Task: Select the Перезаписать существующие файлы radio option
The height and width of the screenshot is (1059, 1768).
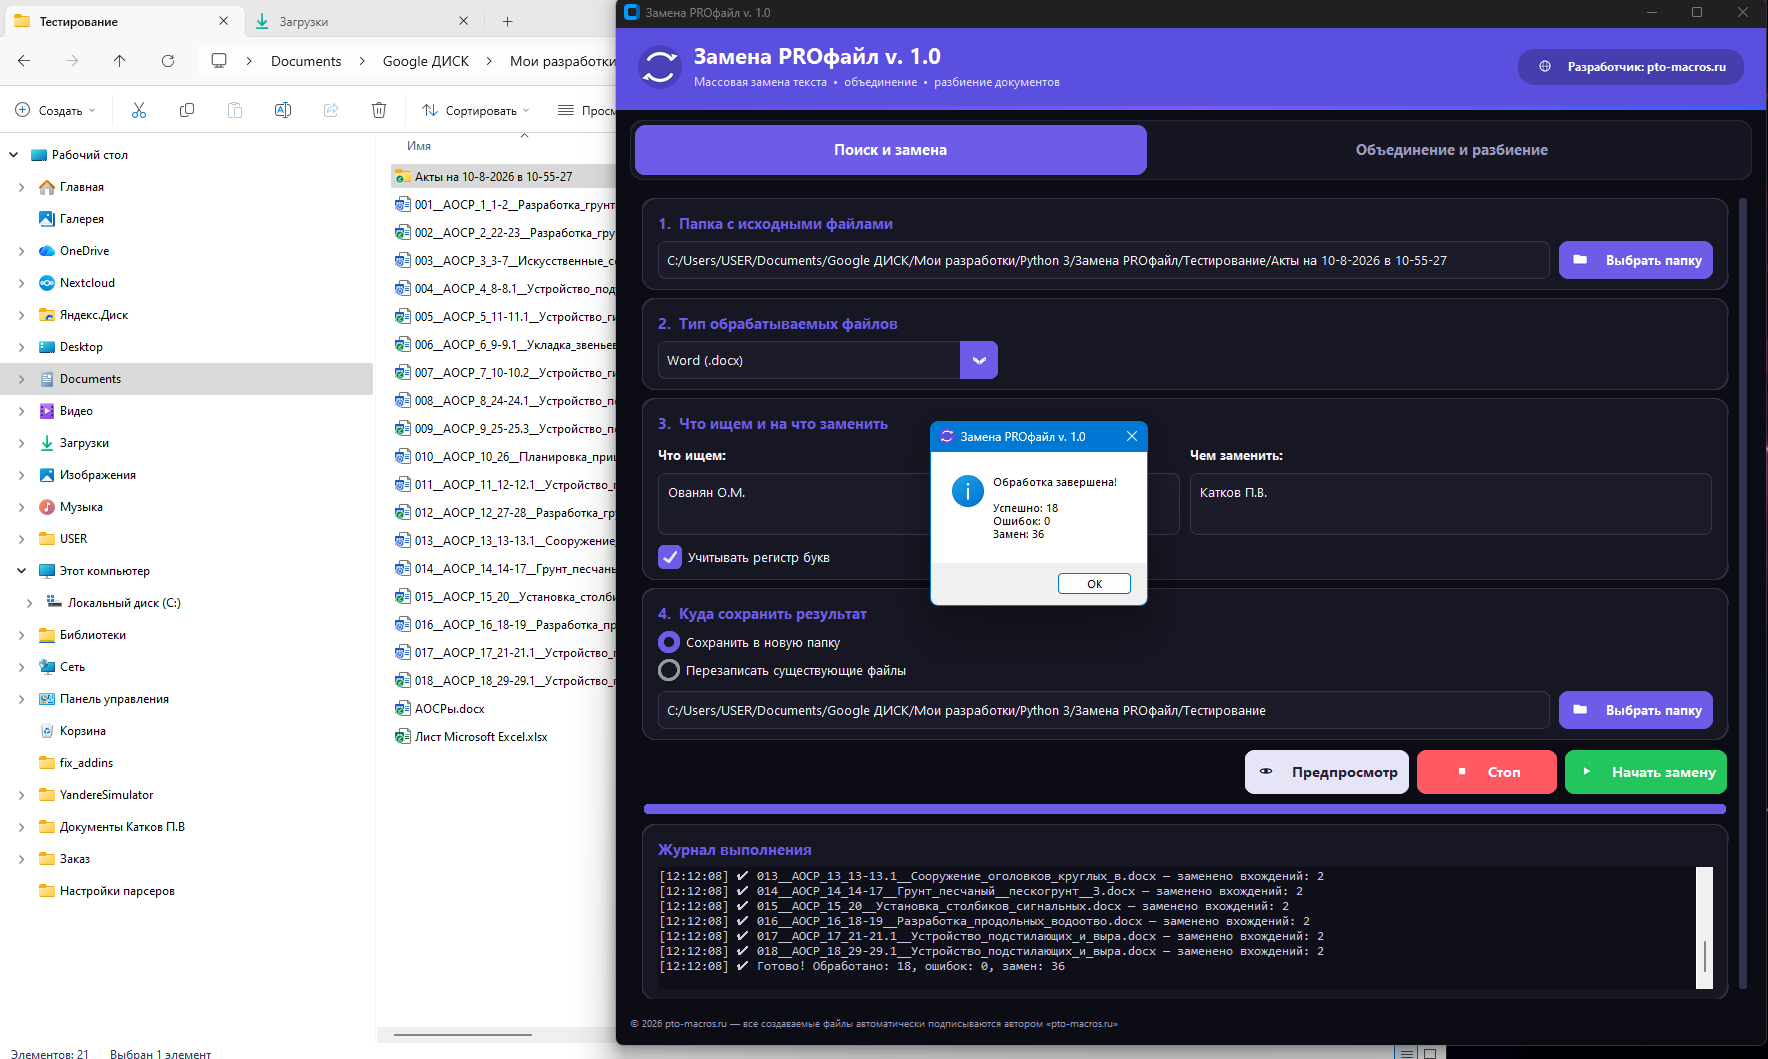Action: 669,670
